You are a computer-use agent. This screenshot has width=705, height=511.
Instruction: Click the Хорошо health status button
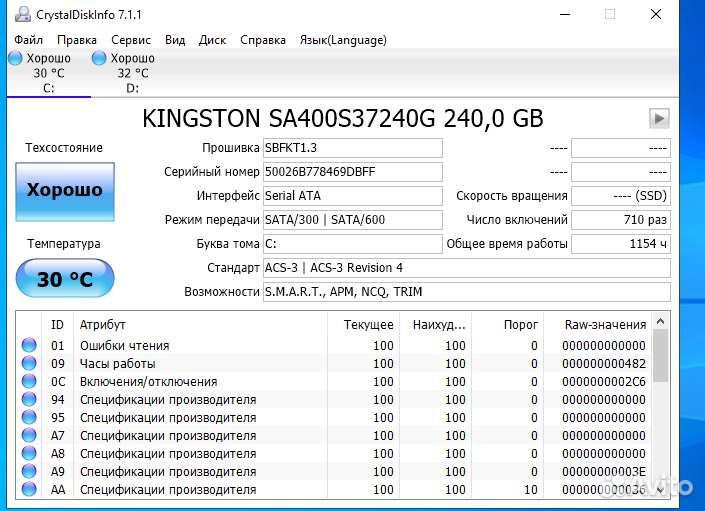click(65, 192)
